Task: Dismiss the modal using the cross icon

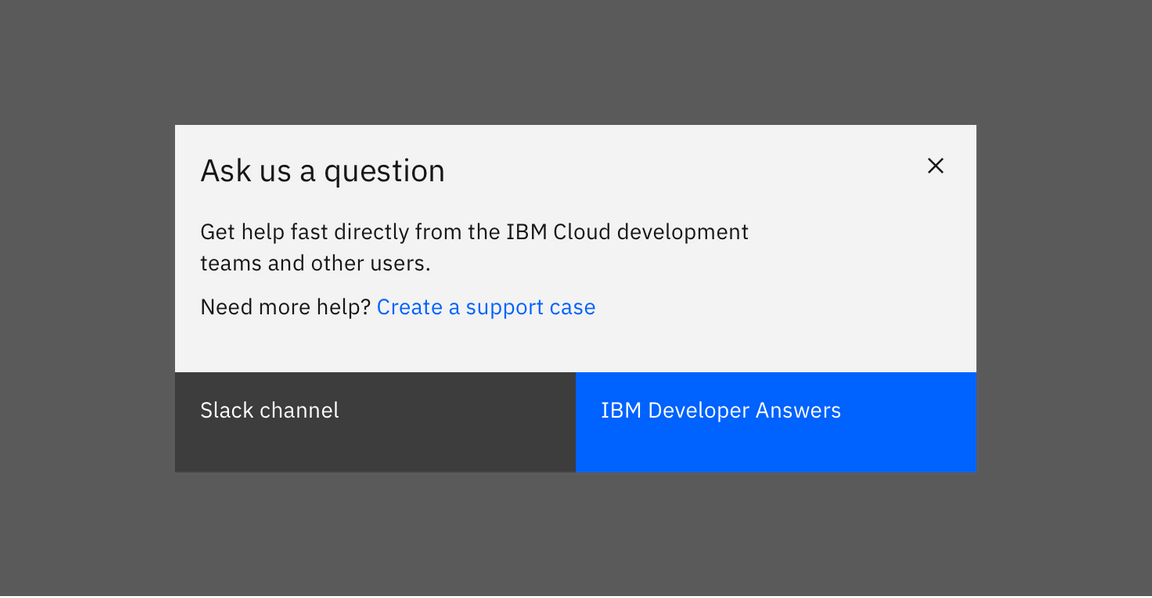Action: pos(935,166)
